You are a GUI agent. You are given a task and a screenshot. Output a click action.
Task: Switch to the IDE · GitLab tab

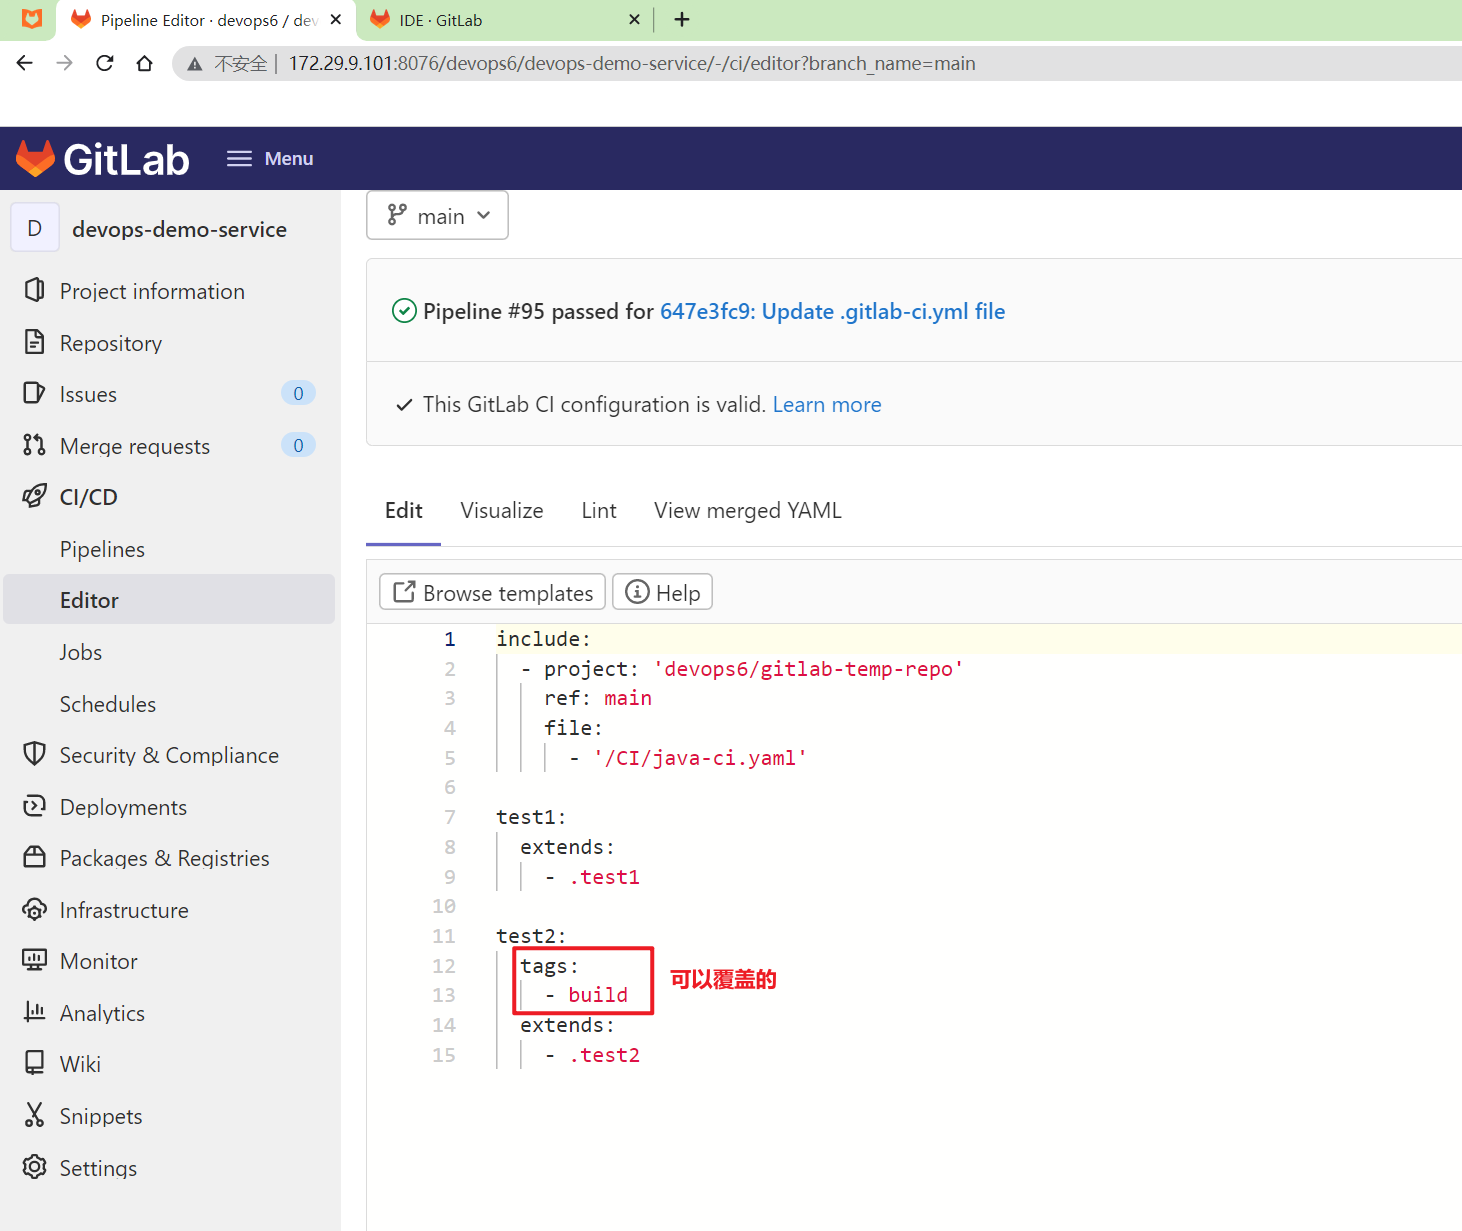click(500, 20)
